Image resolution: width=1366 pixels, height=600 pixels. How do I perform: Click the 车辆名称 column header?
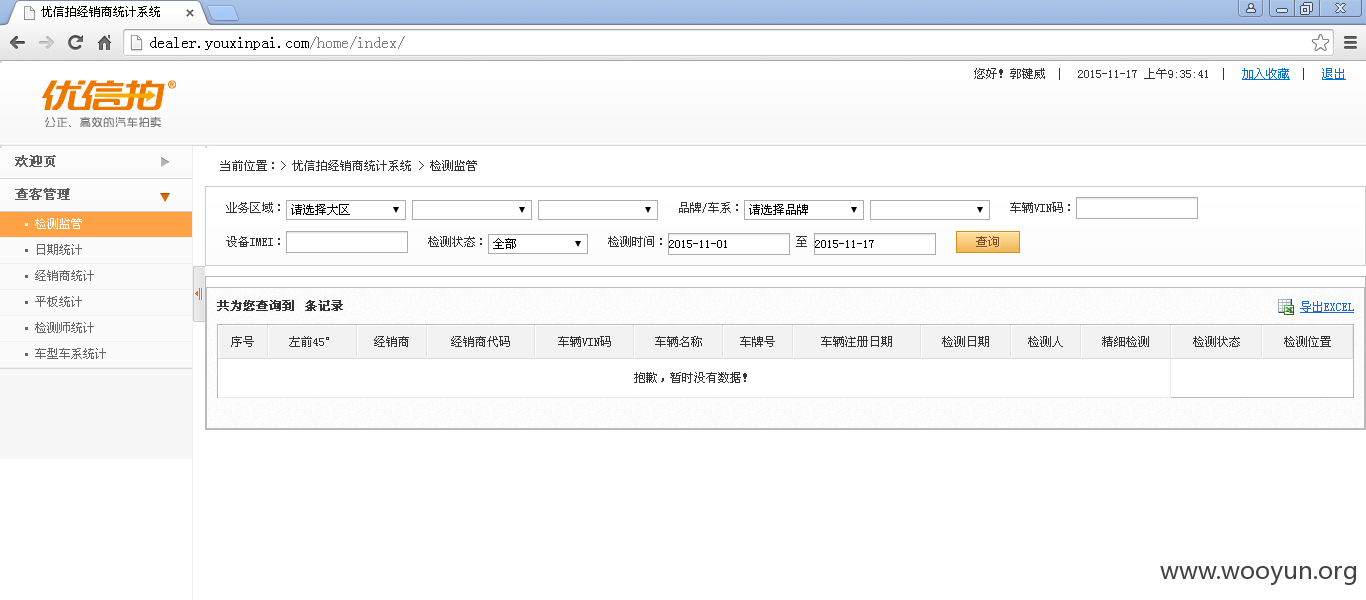(x=679, y=342)
